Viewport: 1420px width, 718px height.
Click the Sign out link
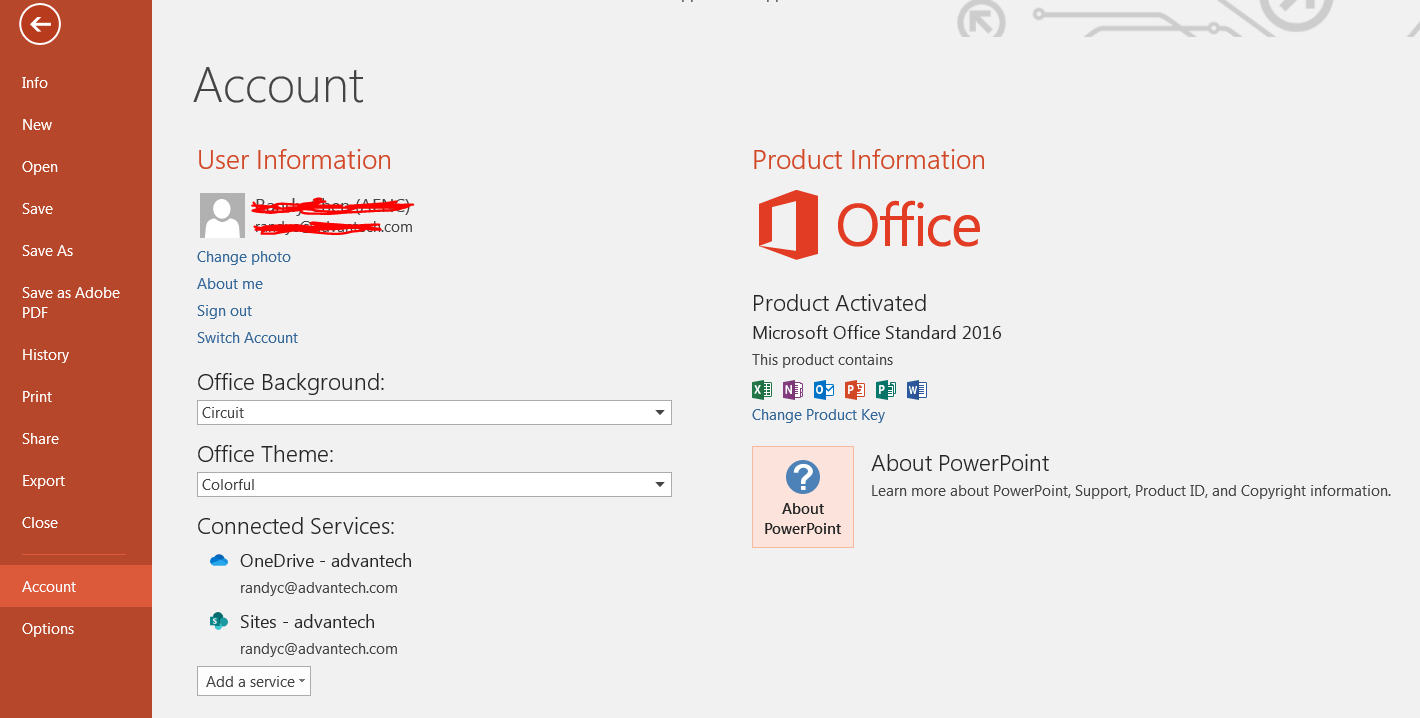tap(224, 311)
